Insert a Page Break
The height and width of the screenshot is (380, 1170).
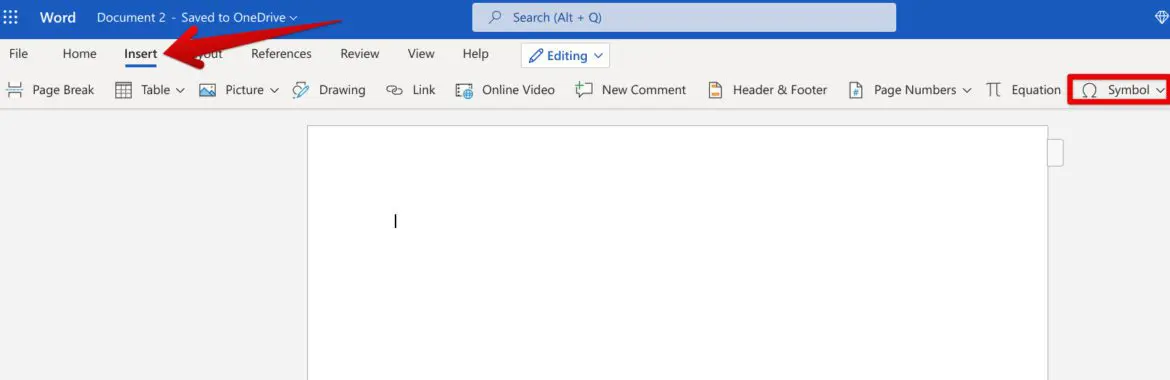[50, 90]
